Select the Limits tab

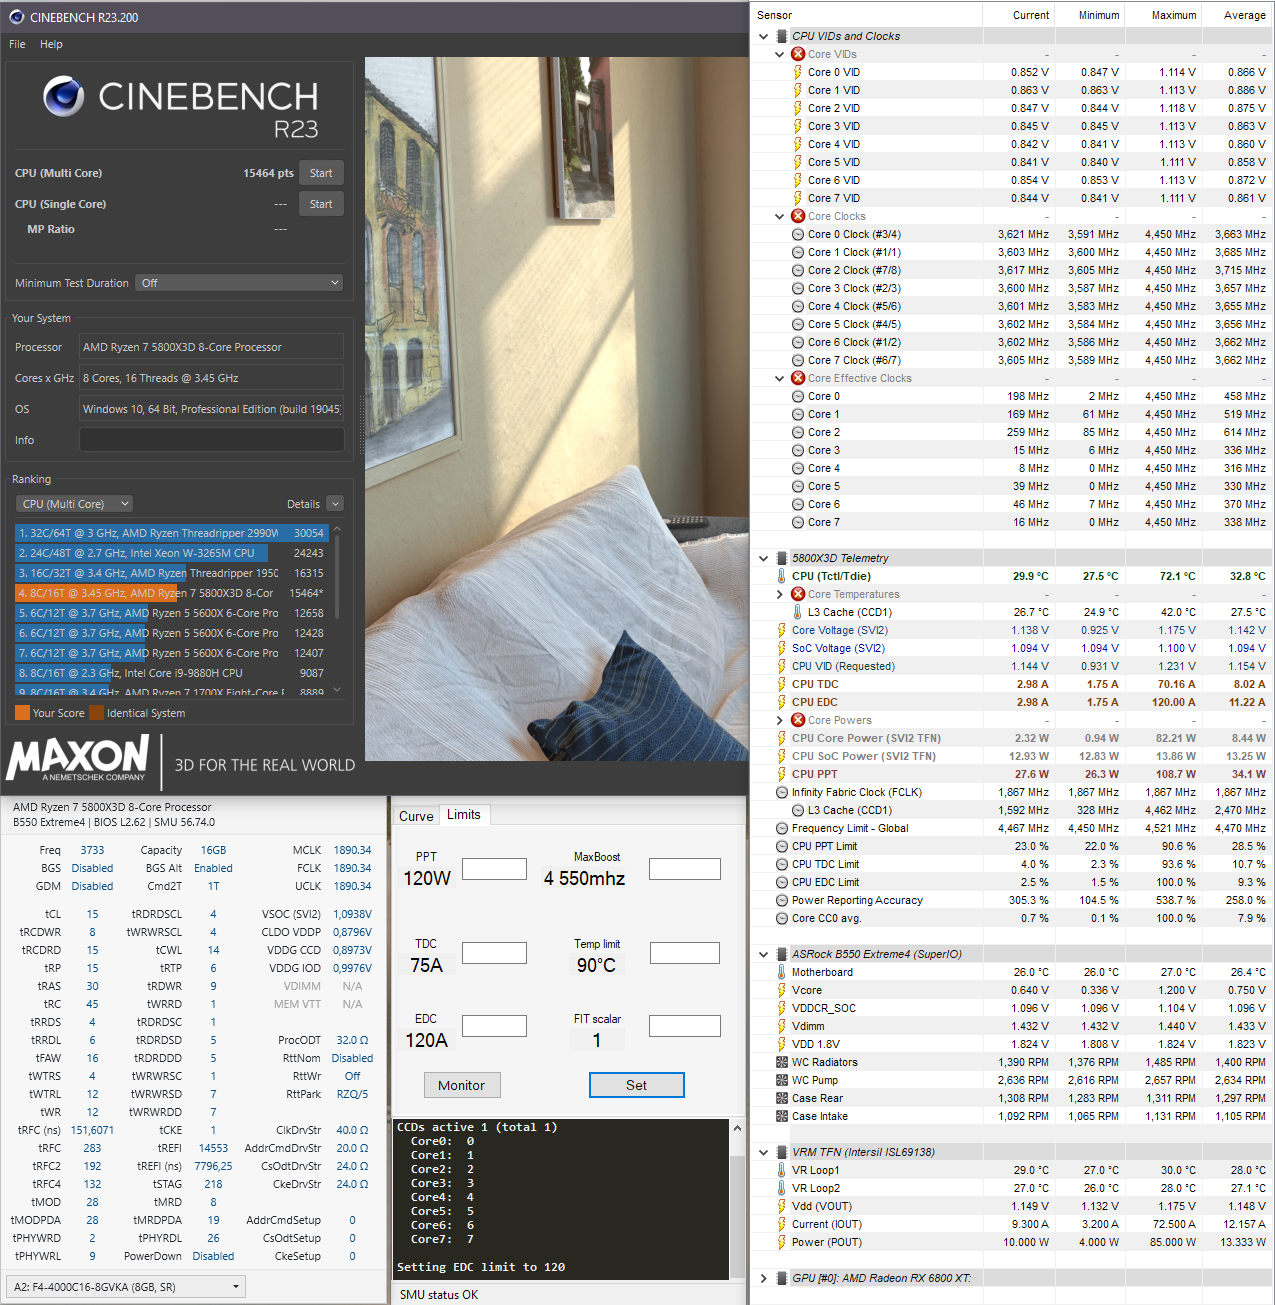click(x=464, y=815)
